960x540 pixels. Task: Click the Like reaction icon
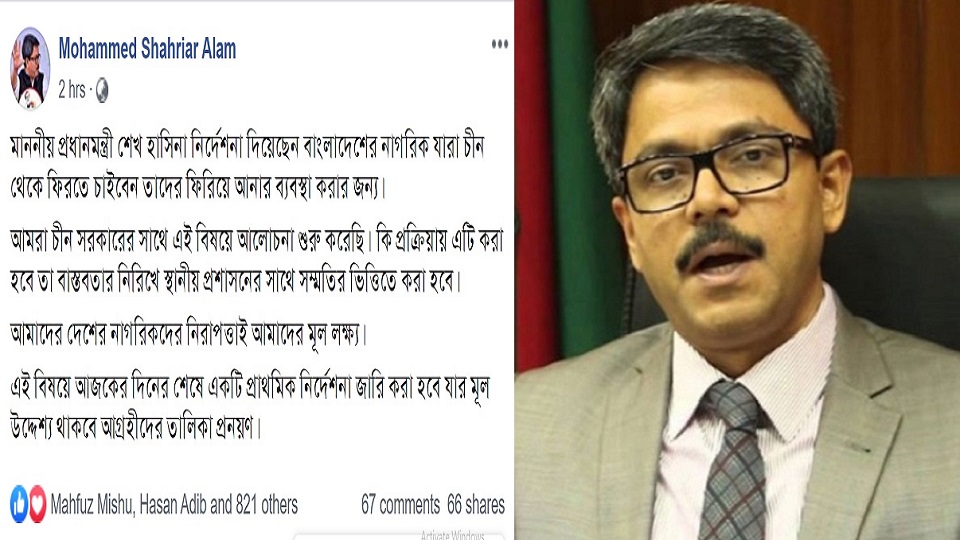point(19,504)
